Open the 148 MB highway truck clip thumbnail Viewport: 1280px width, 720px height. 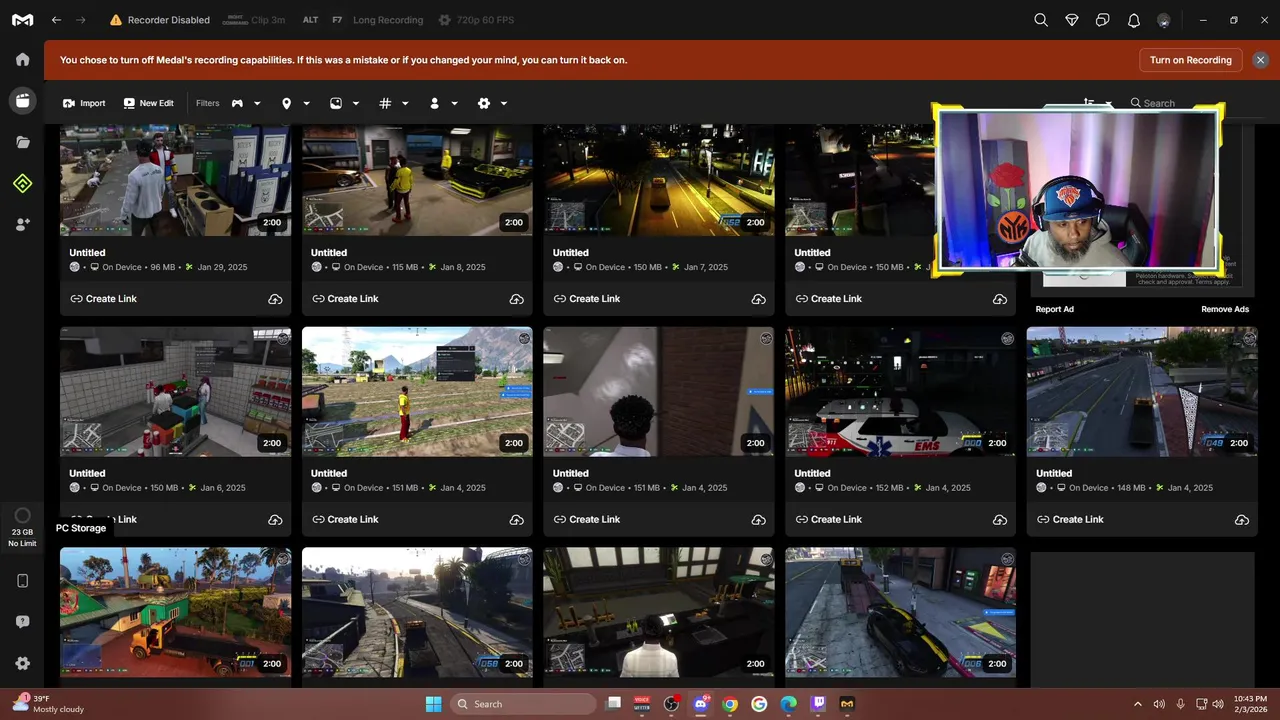[1142, 391]
